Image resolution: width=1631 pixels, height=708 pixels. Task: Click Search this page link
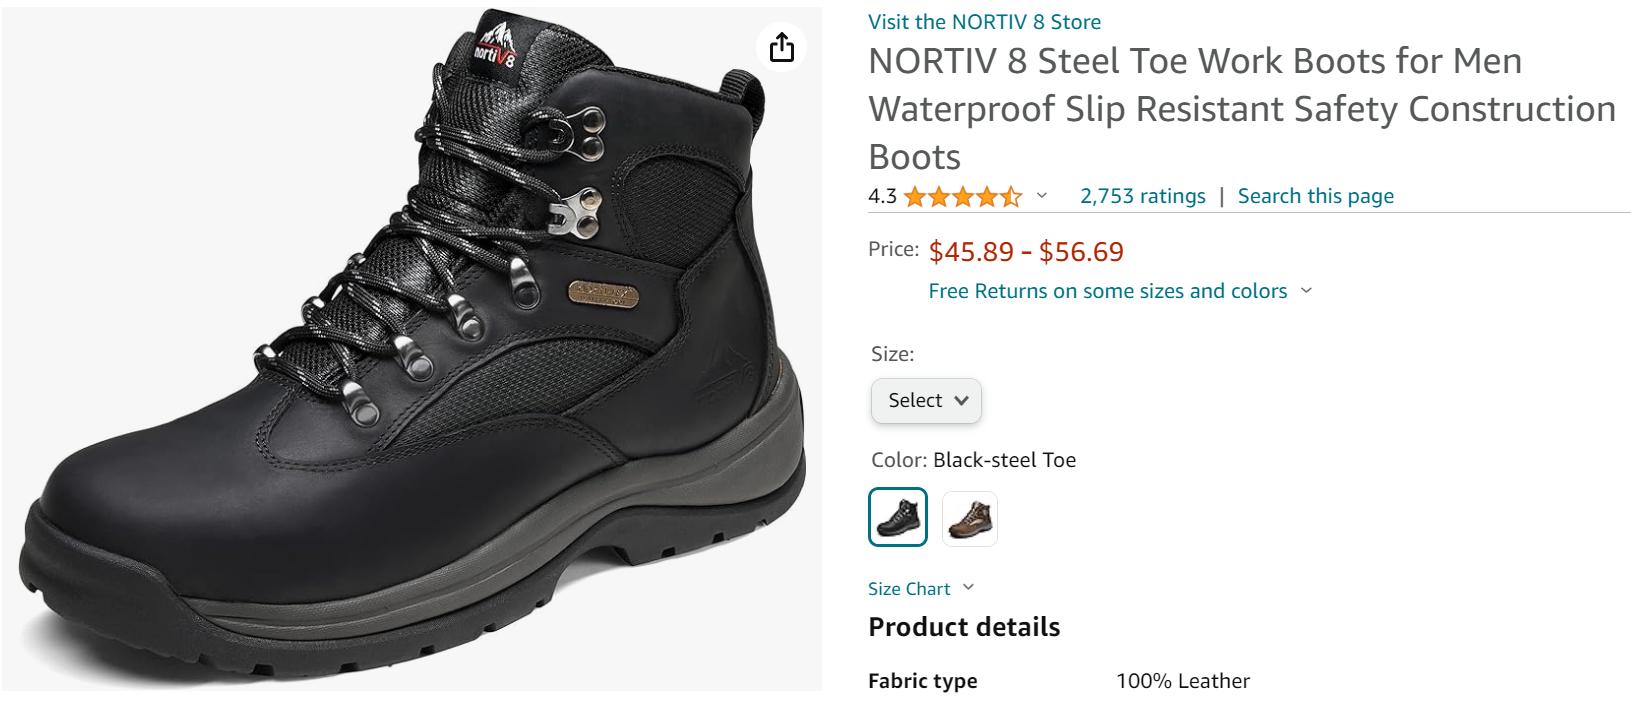click(1315, 196)
